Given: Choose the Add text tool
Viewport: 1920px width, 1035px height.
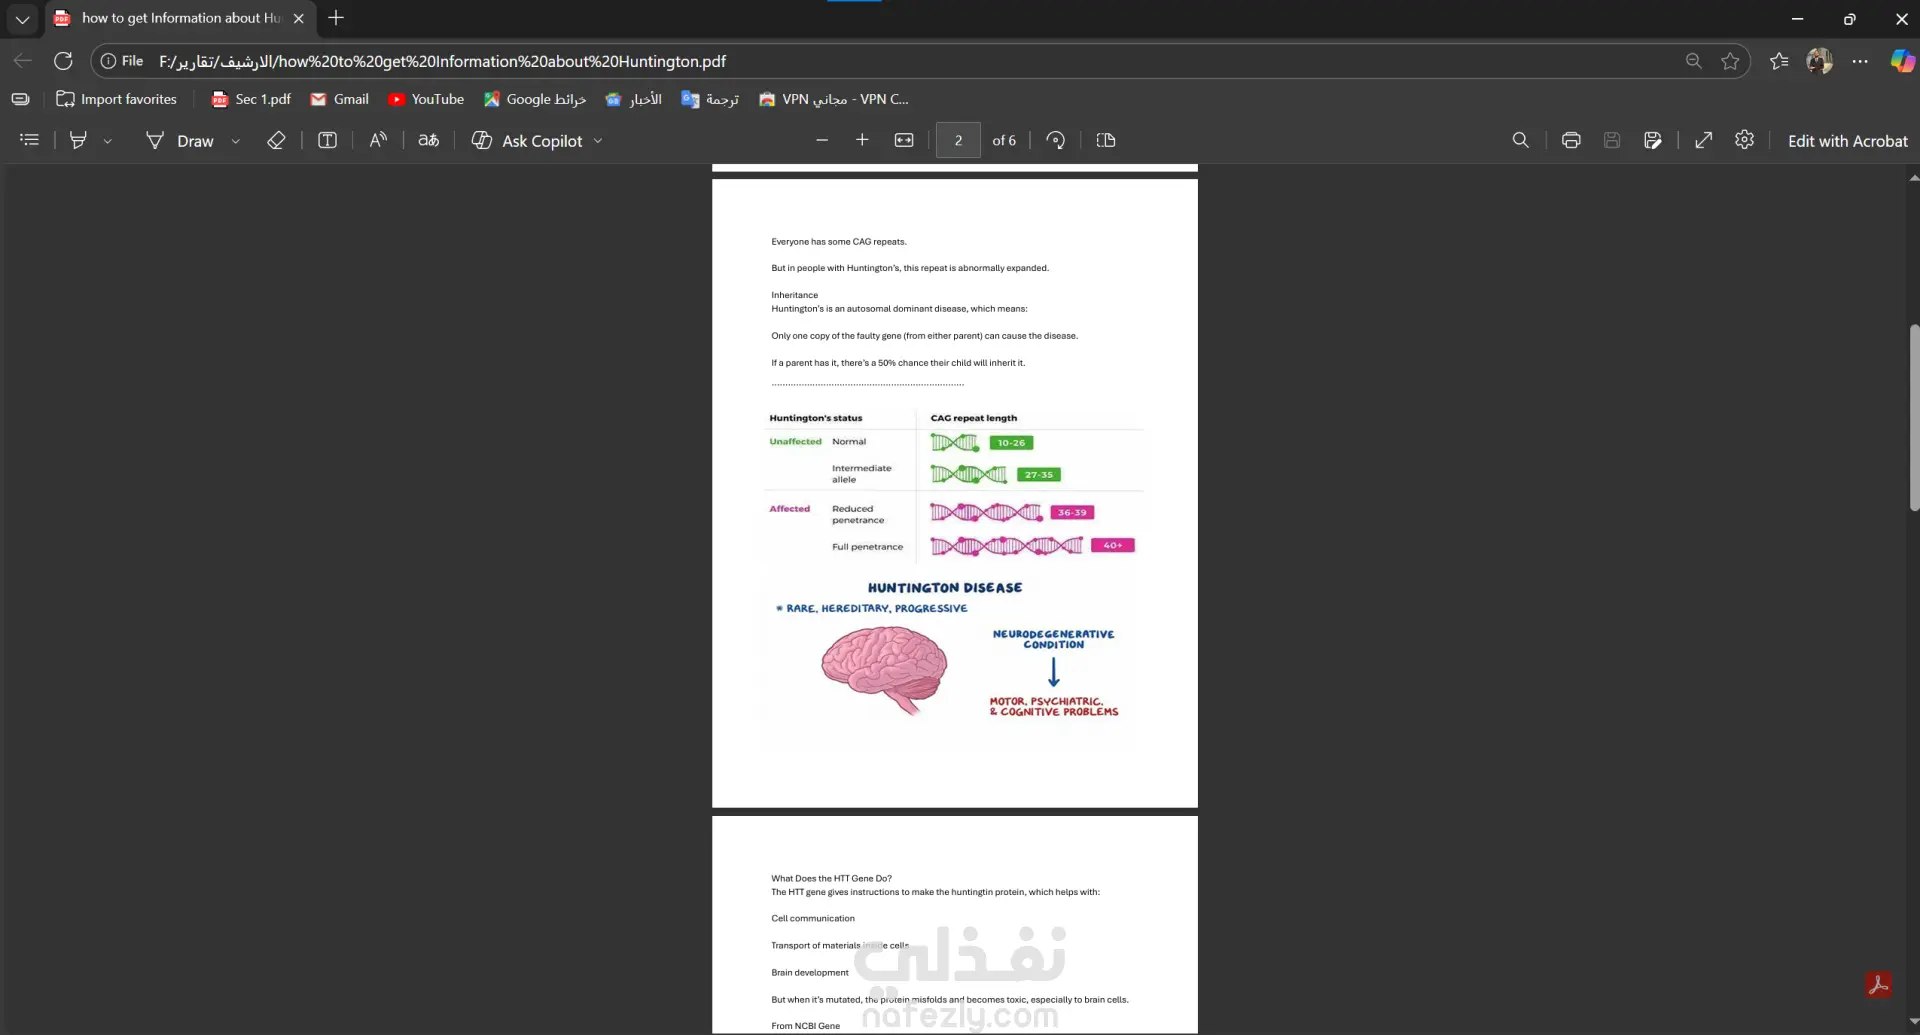Looking at the screenshot, I should click(x=327, y=141).
